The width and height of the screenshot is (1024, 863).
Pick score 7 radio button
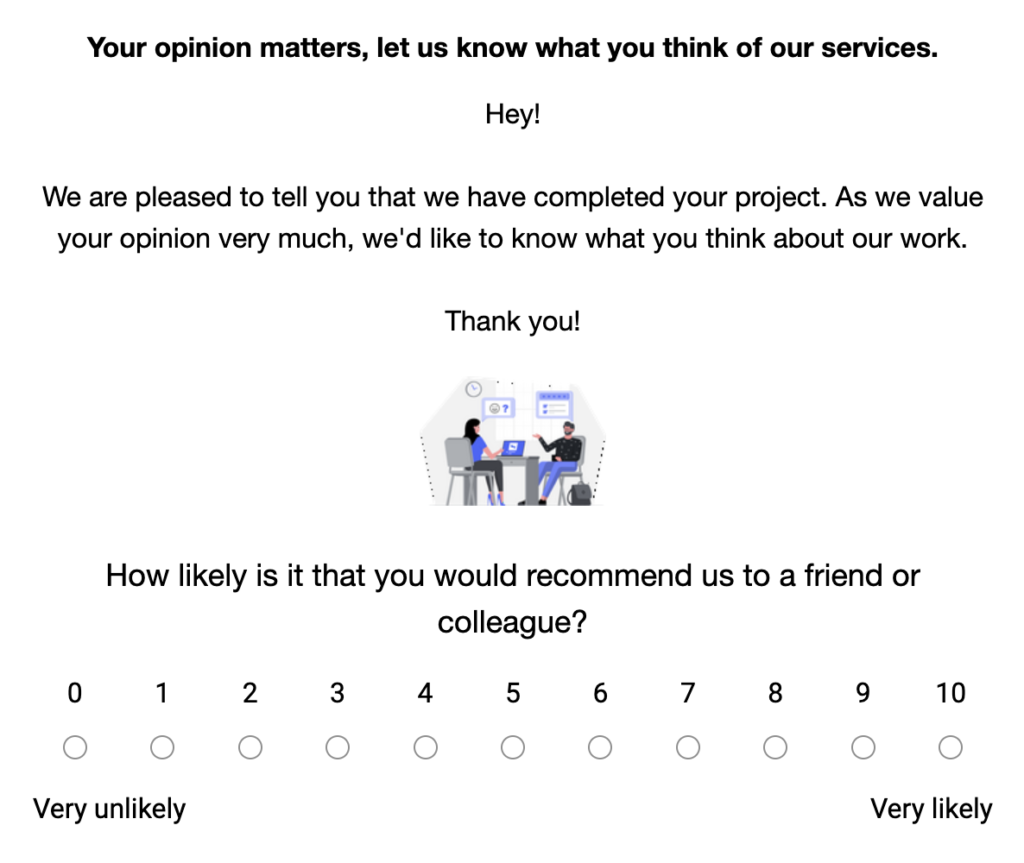(x=688, y=747)
